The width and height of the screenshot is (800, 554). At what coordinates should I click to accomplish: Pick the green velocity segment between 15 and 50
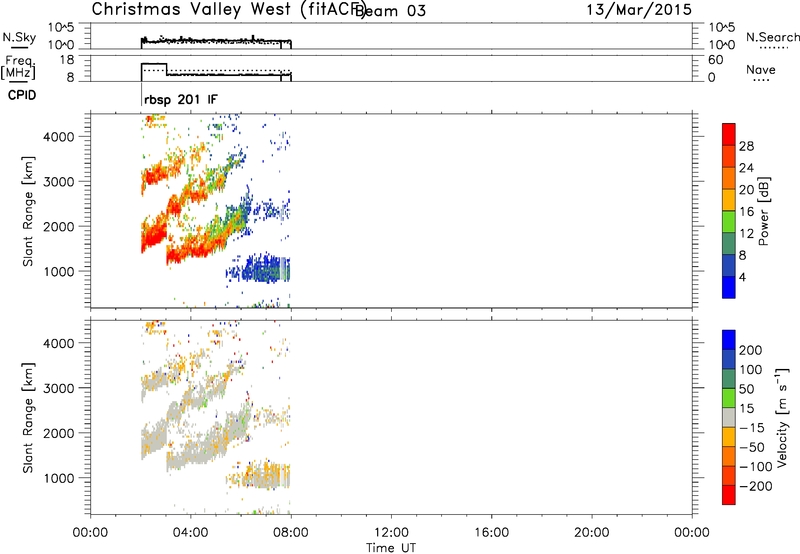729,398
